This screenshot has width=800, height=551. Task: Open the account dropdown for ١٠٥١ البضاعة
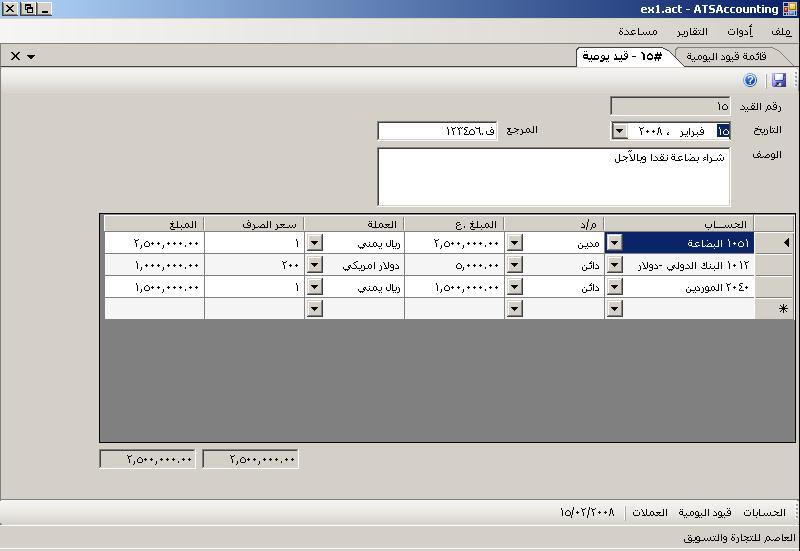point(614,243)
